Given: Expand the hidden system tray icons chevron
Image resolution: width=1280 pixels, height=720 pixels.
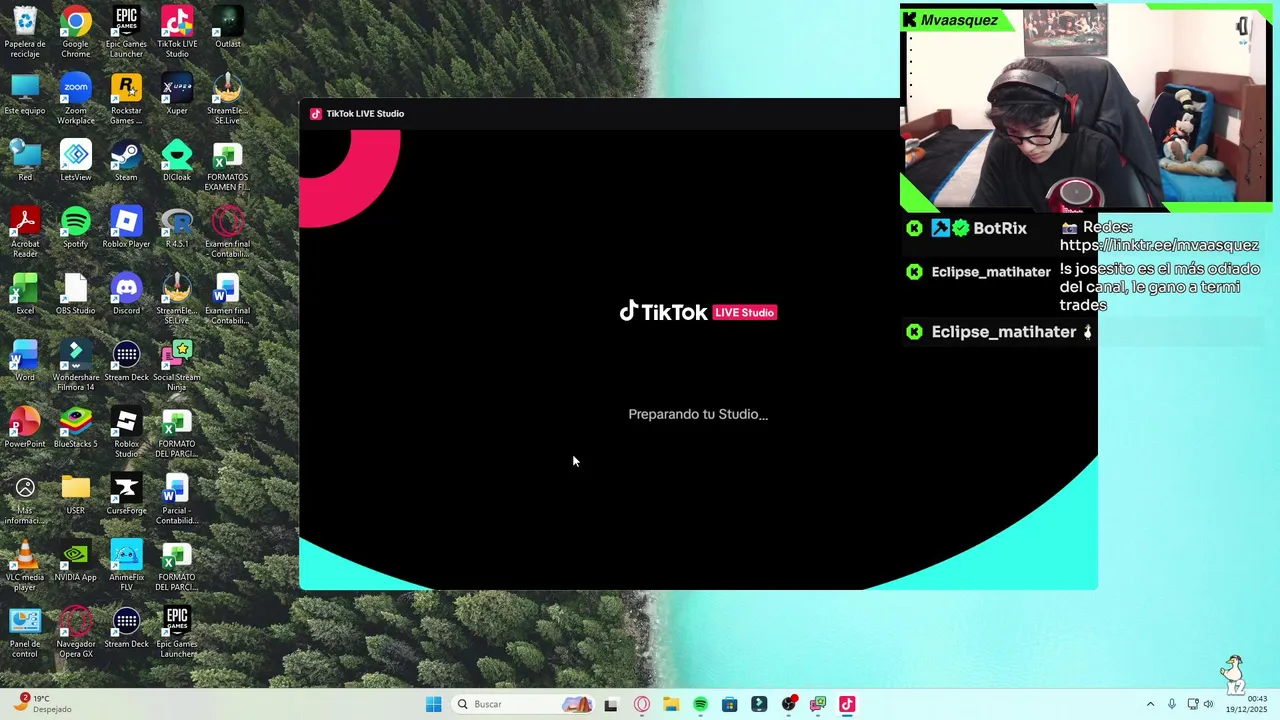Looking at the screenshot, I should [x=1150, y=704].
